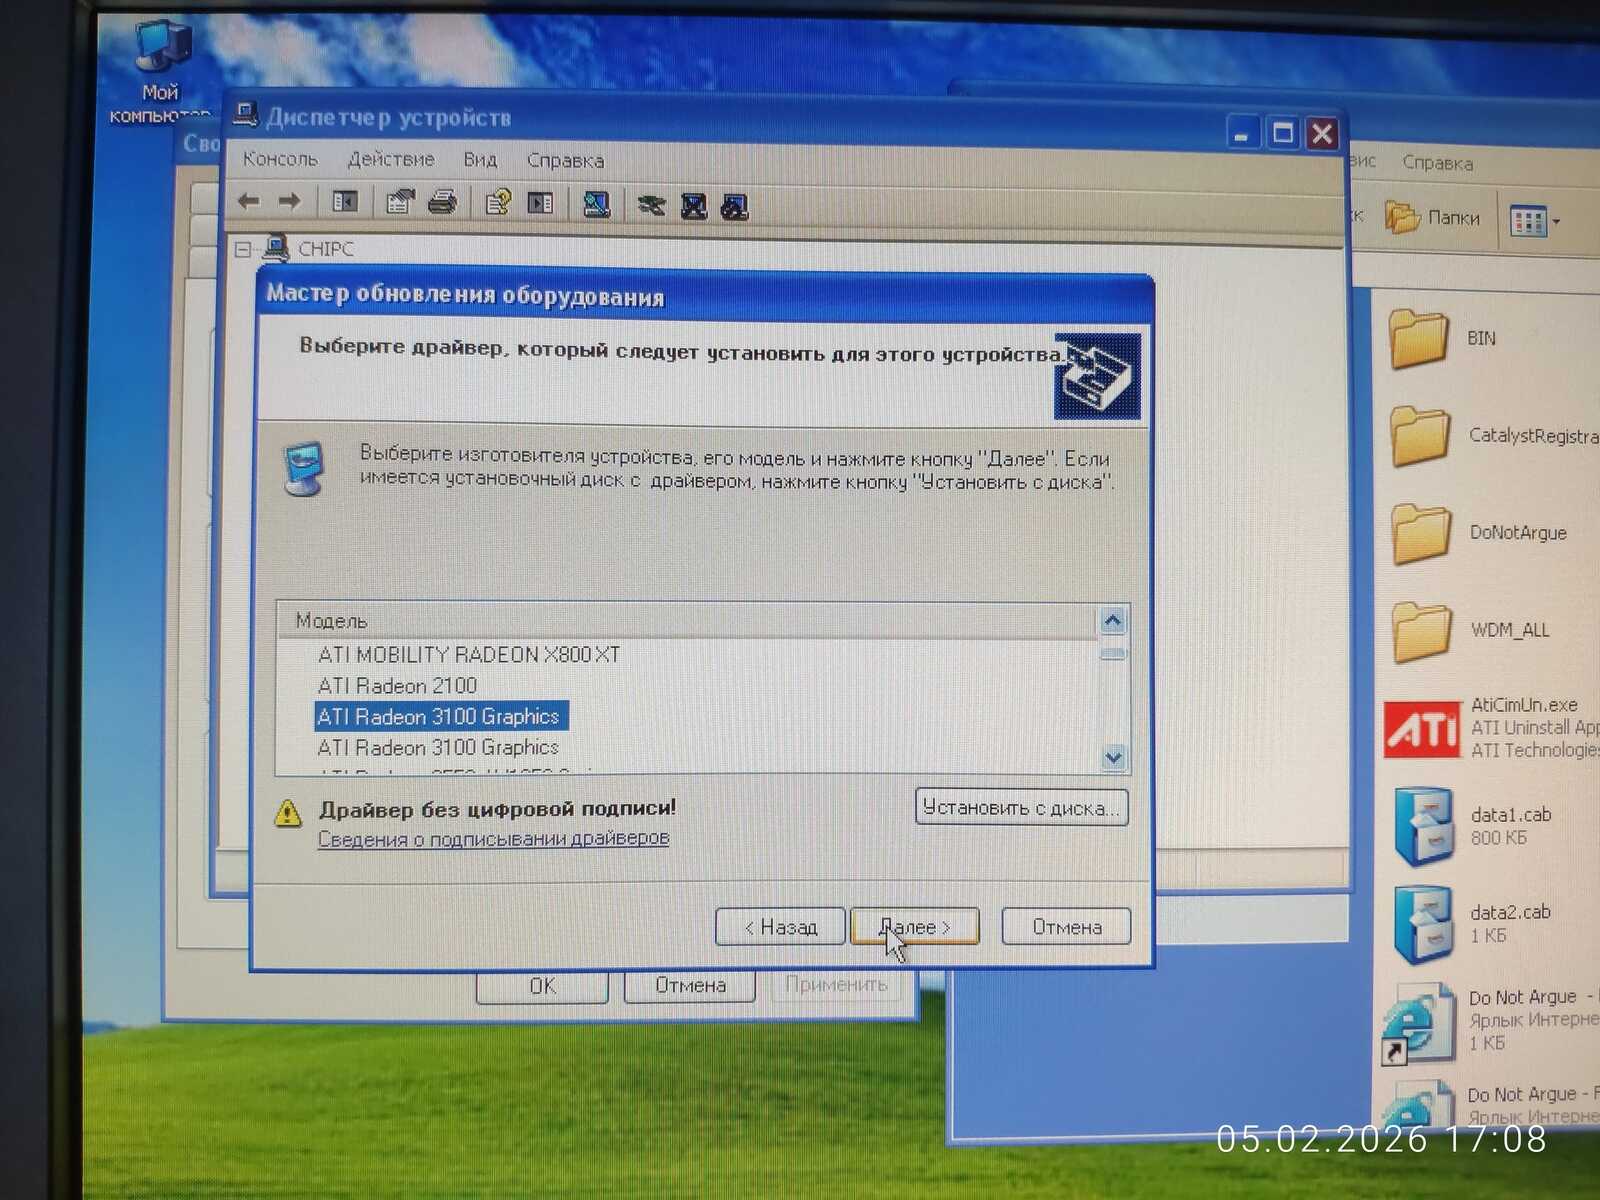Scan for hardware changes toolbar icon
The width and height of the screenshot is (1600, 1200).
(x=597, y=205)
